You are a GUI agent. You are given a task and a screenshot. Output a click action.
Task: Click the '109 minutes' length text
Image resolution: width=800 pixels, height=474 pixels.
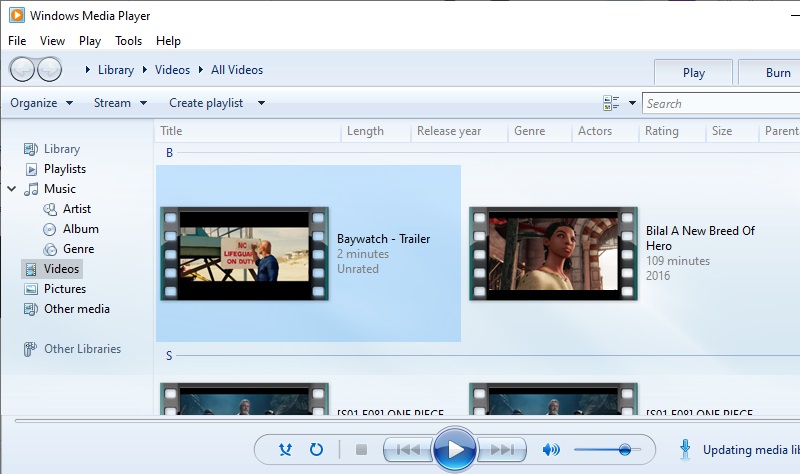coord(678,261)
